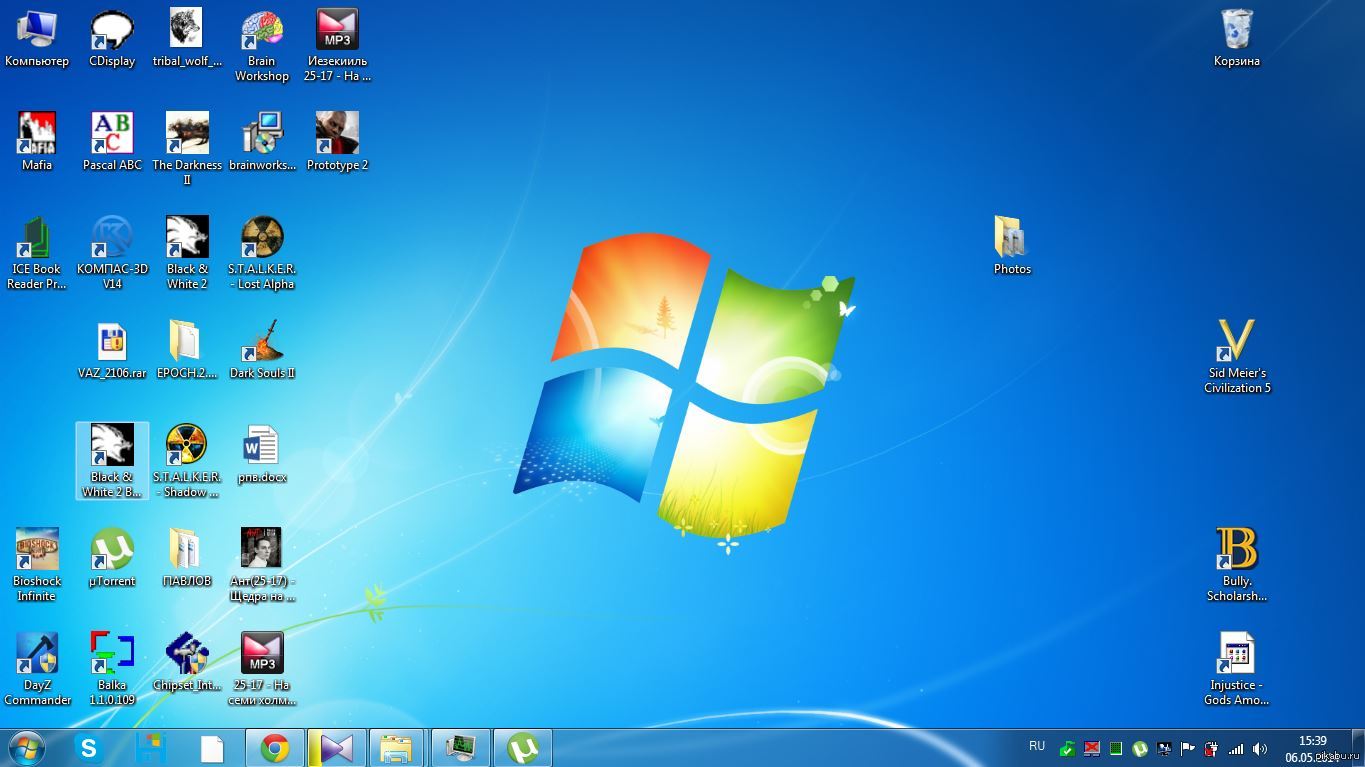1365x767 pixels.
Task: Select the tribal_wolf image file
Action: (187, 40)
